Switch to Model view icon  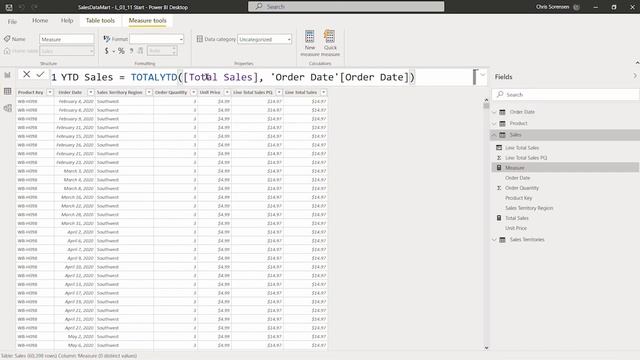tap(7, 108)
